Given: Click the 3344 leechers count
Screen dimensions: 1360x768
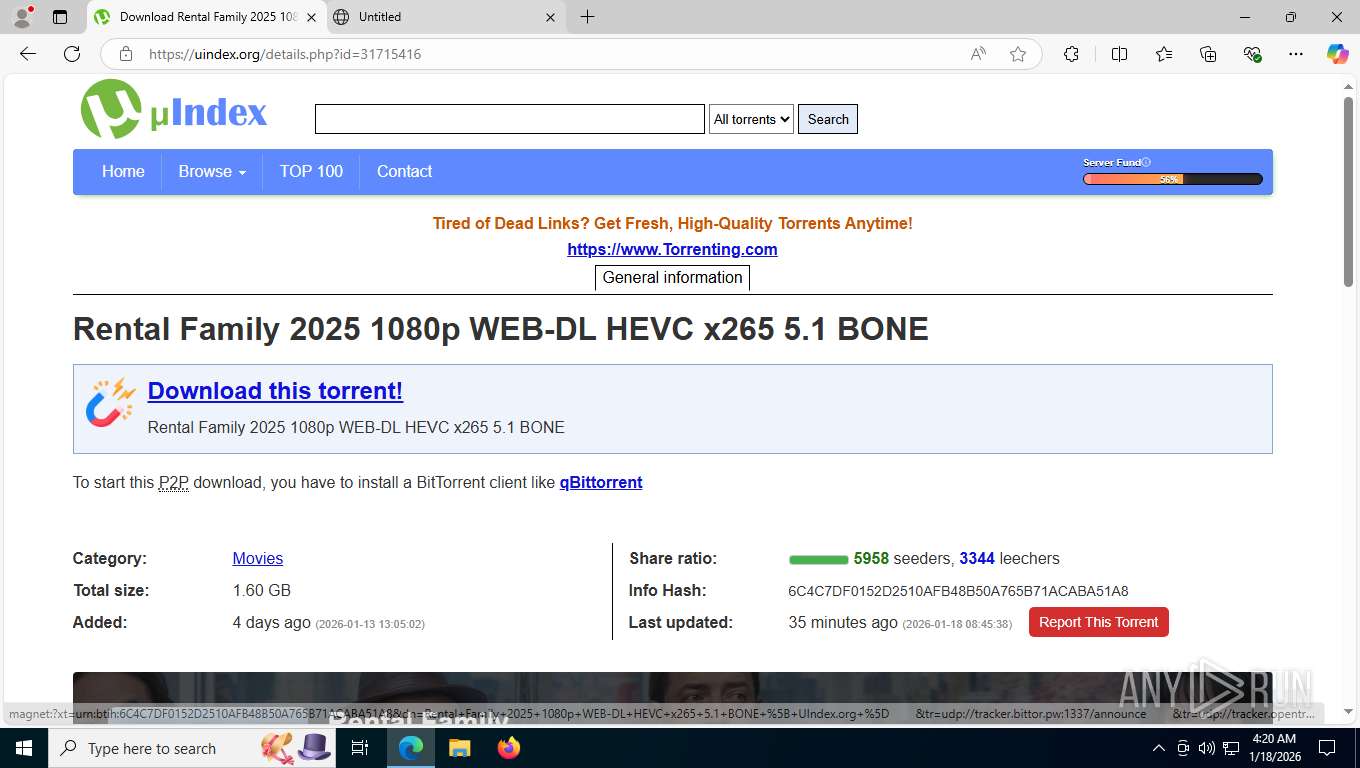Looking at the screenshot, I should point(977,559).
